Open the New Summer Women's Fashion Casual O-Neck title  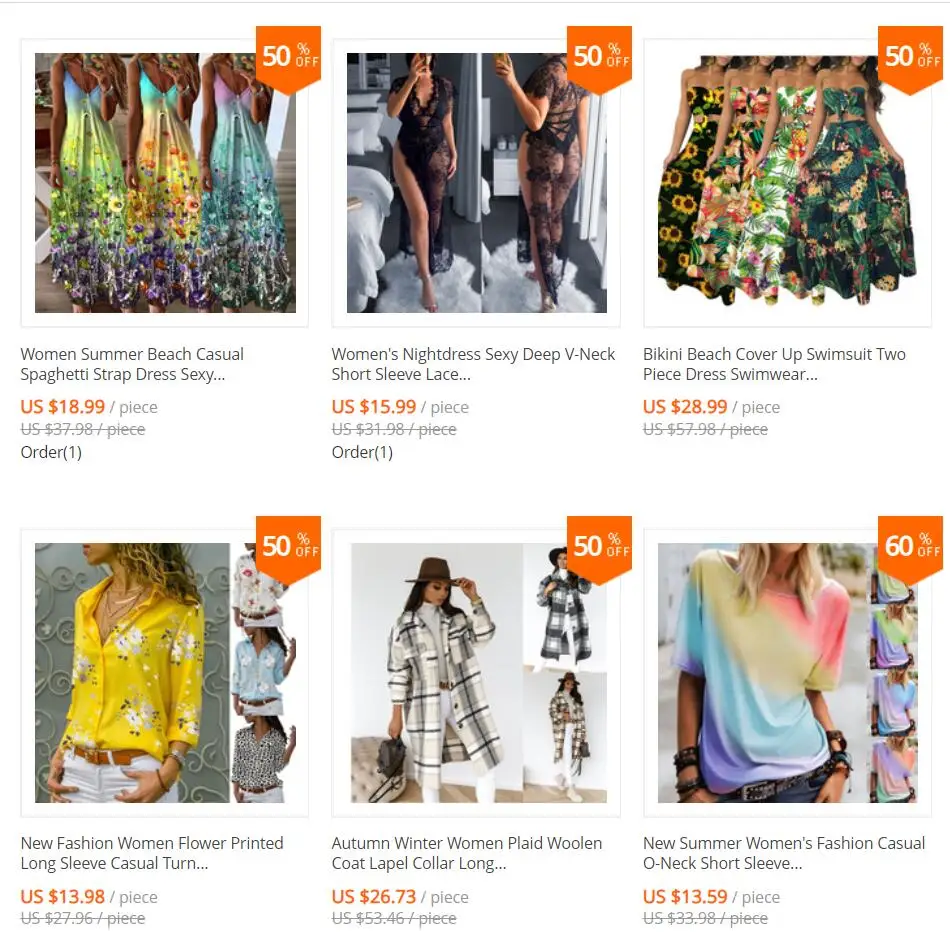(x=784, y=853)
